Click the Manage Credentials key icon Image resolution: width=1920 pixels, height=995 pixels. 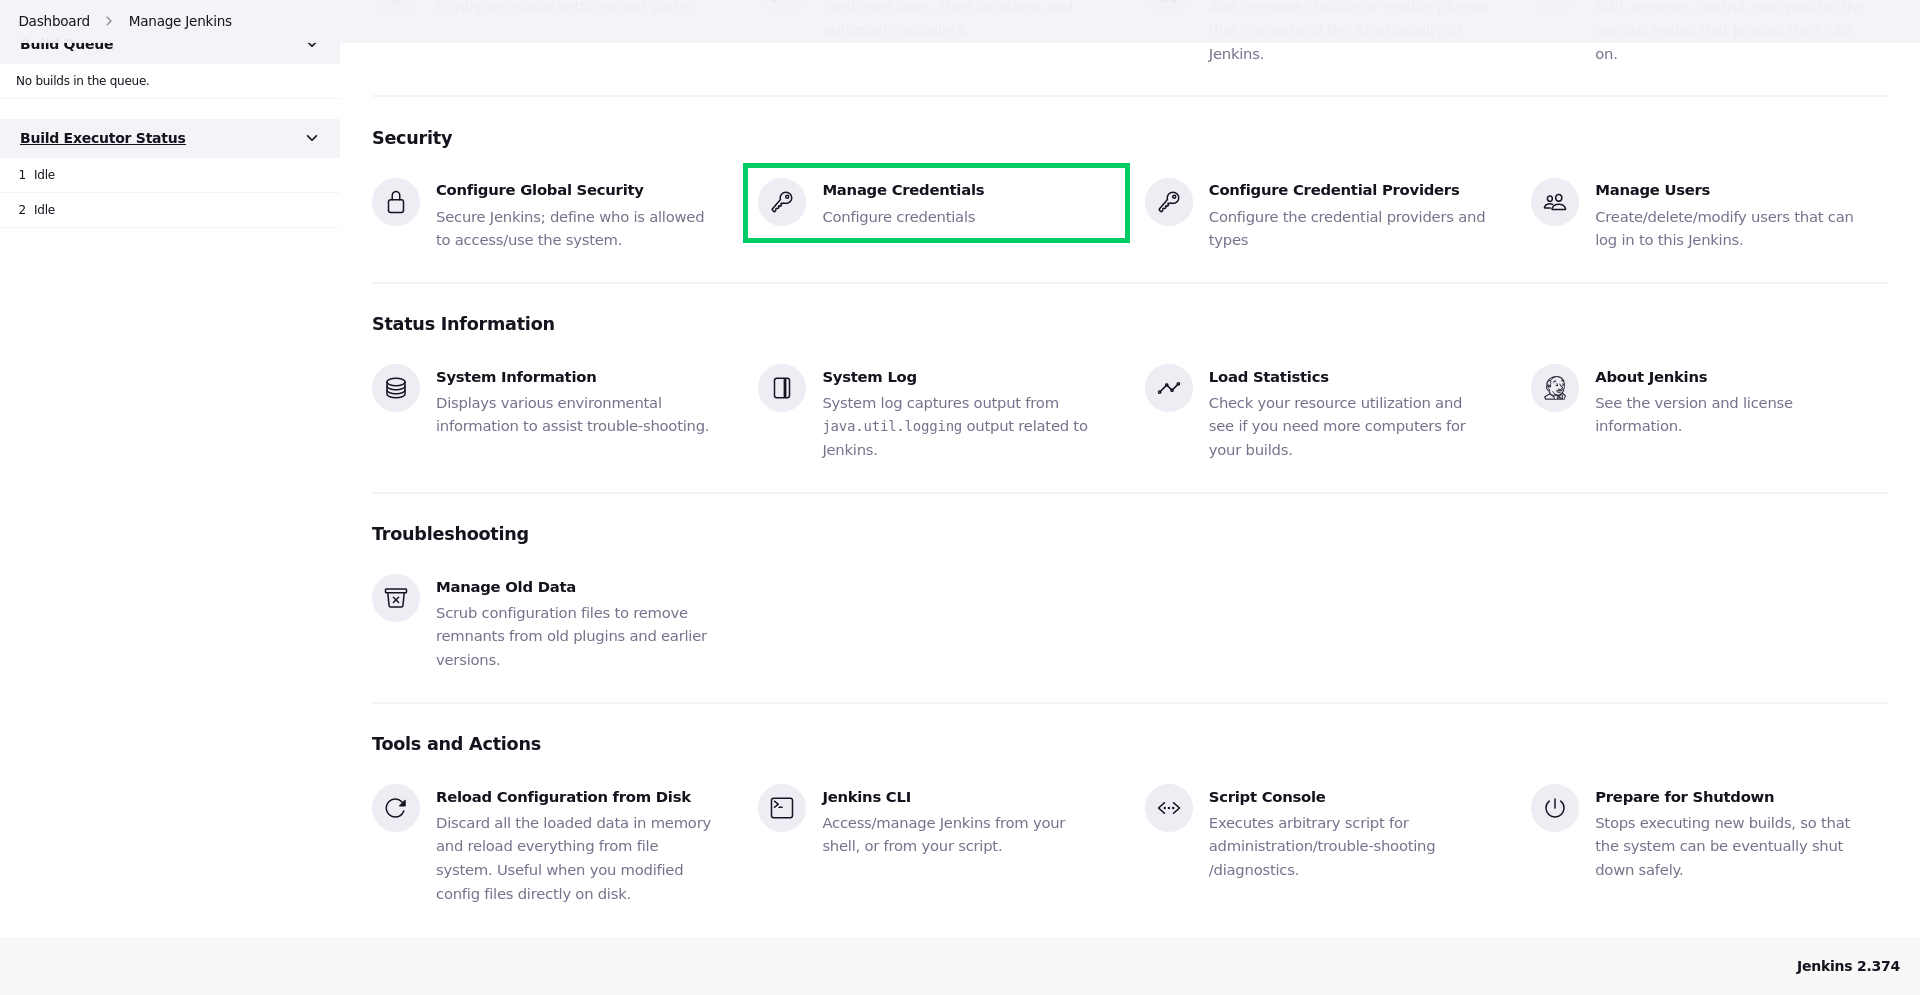tap(782, 202)
